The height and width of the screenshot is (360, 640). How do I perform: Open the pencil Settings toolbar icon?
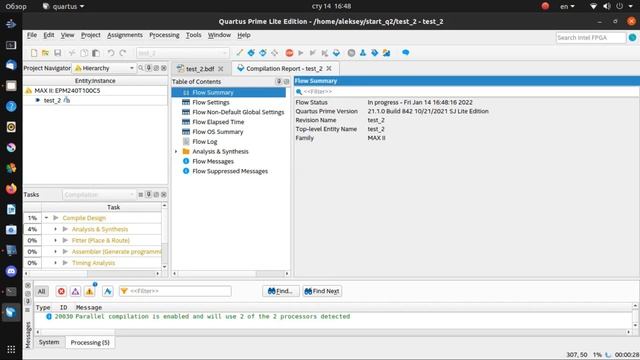pyautogui.click(x=240, y=53)
